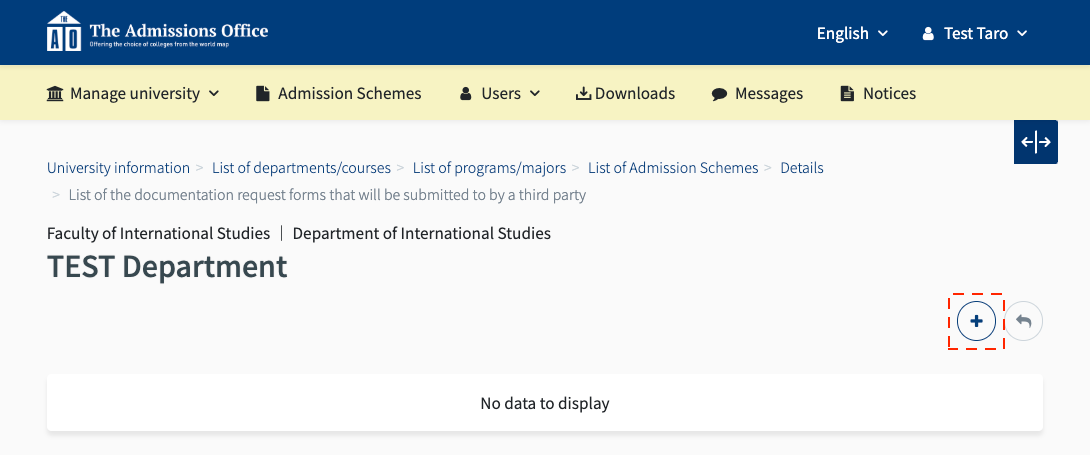The image size is (1090, 455).
Task: Open the Admission Schemes menu item
Action: [x=349, y=93]
